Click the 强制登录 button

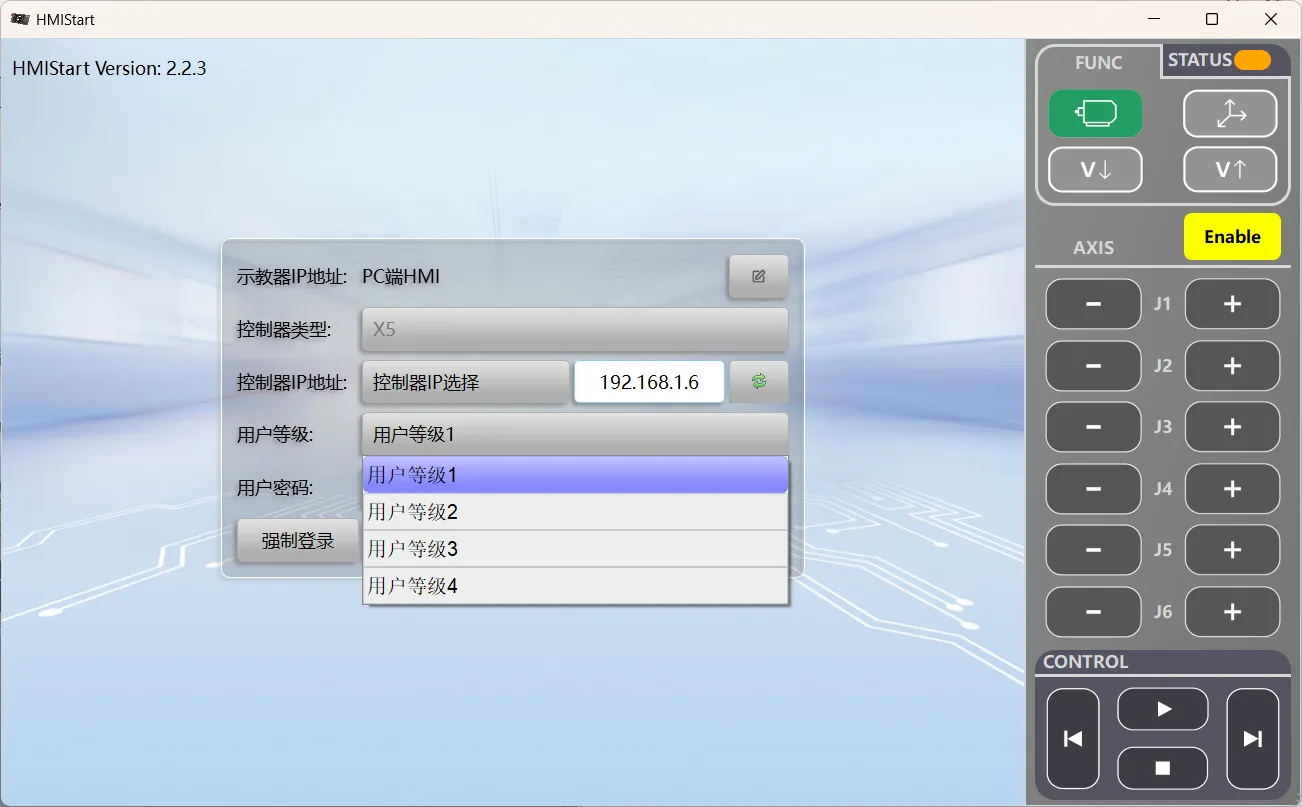(298, 541)
